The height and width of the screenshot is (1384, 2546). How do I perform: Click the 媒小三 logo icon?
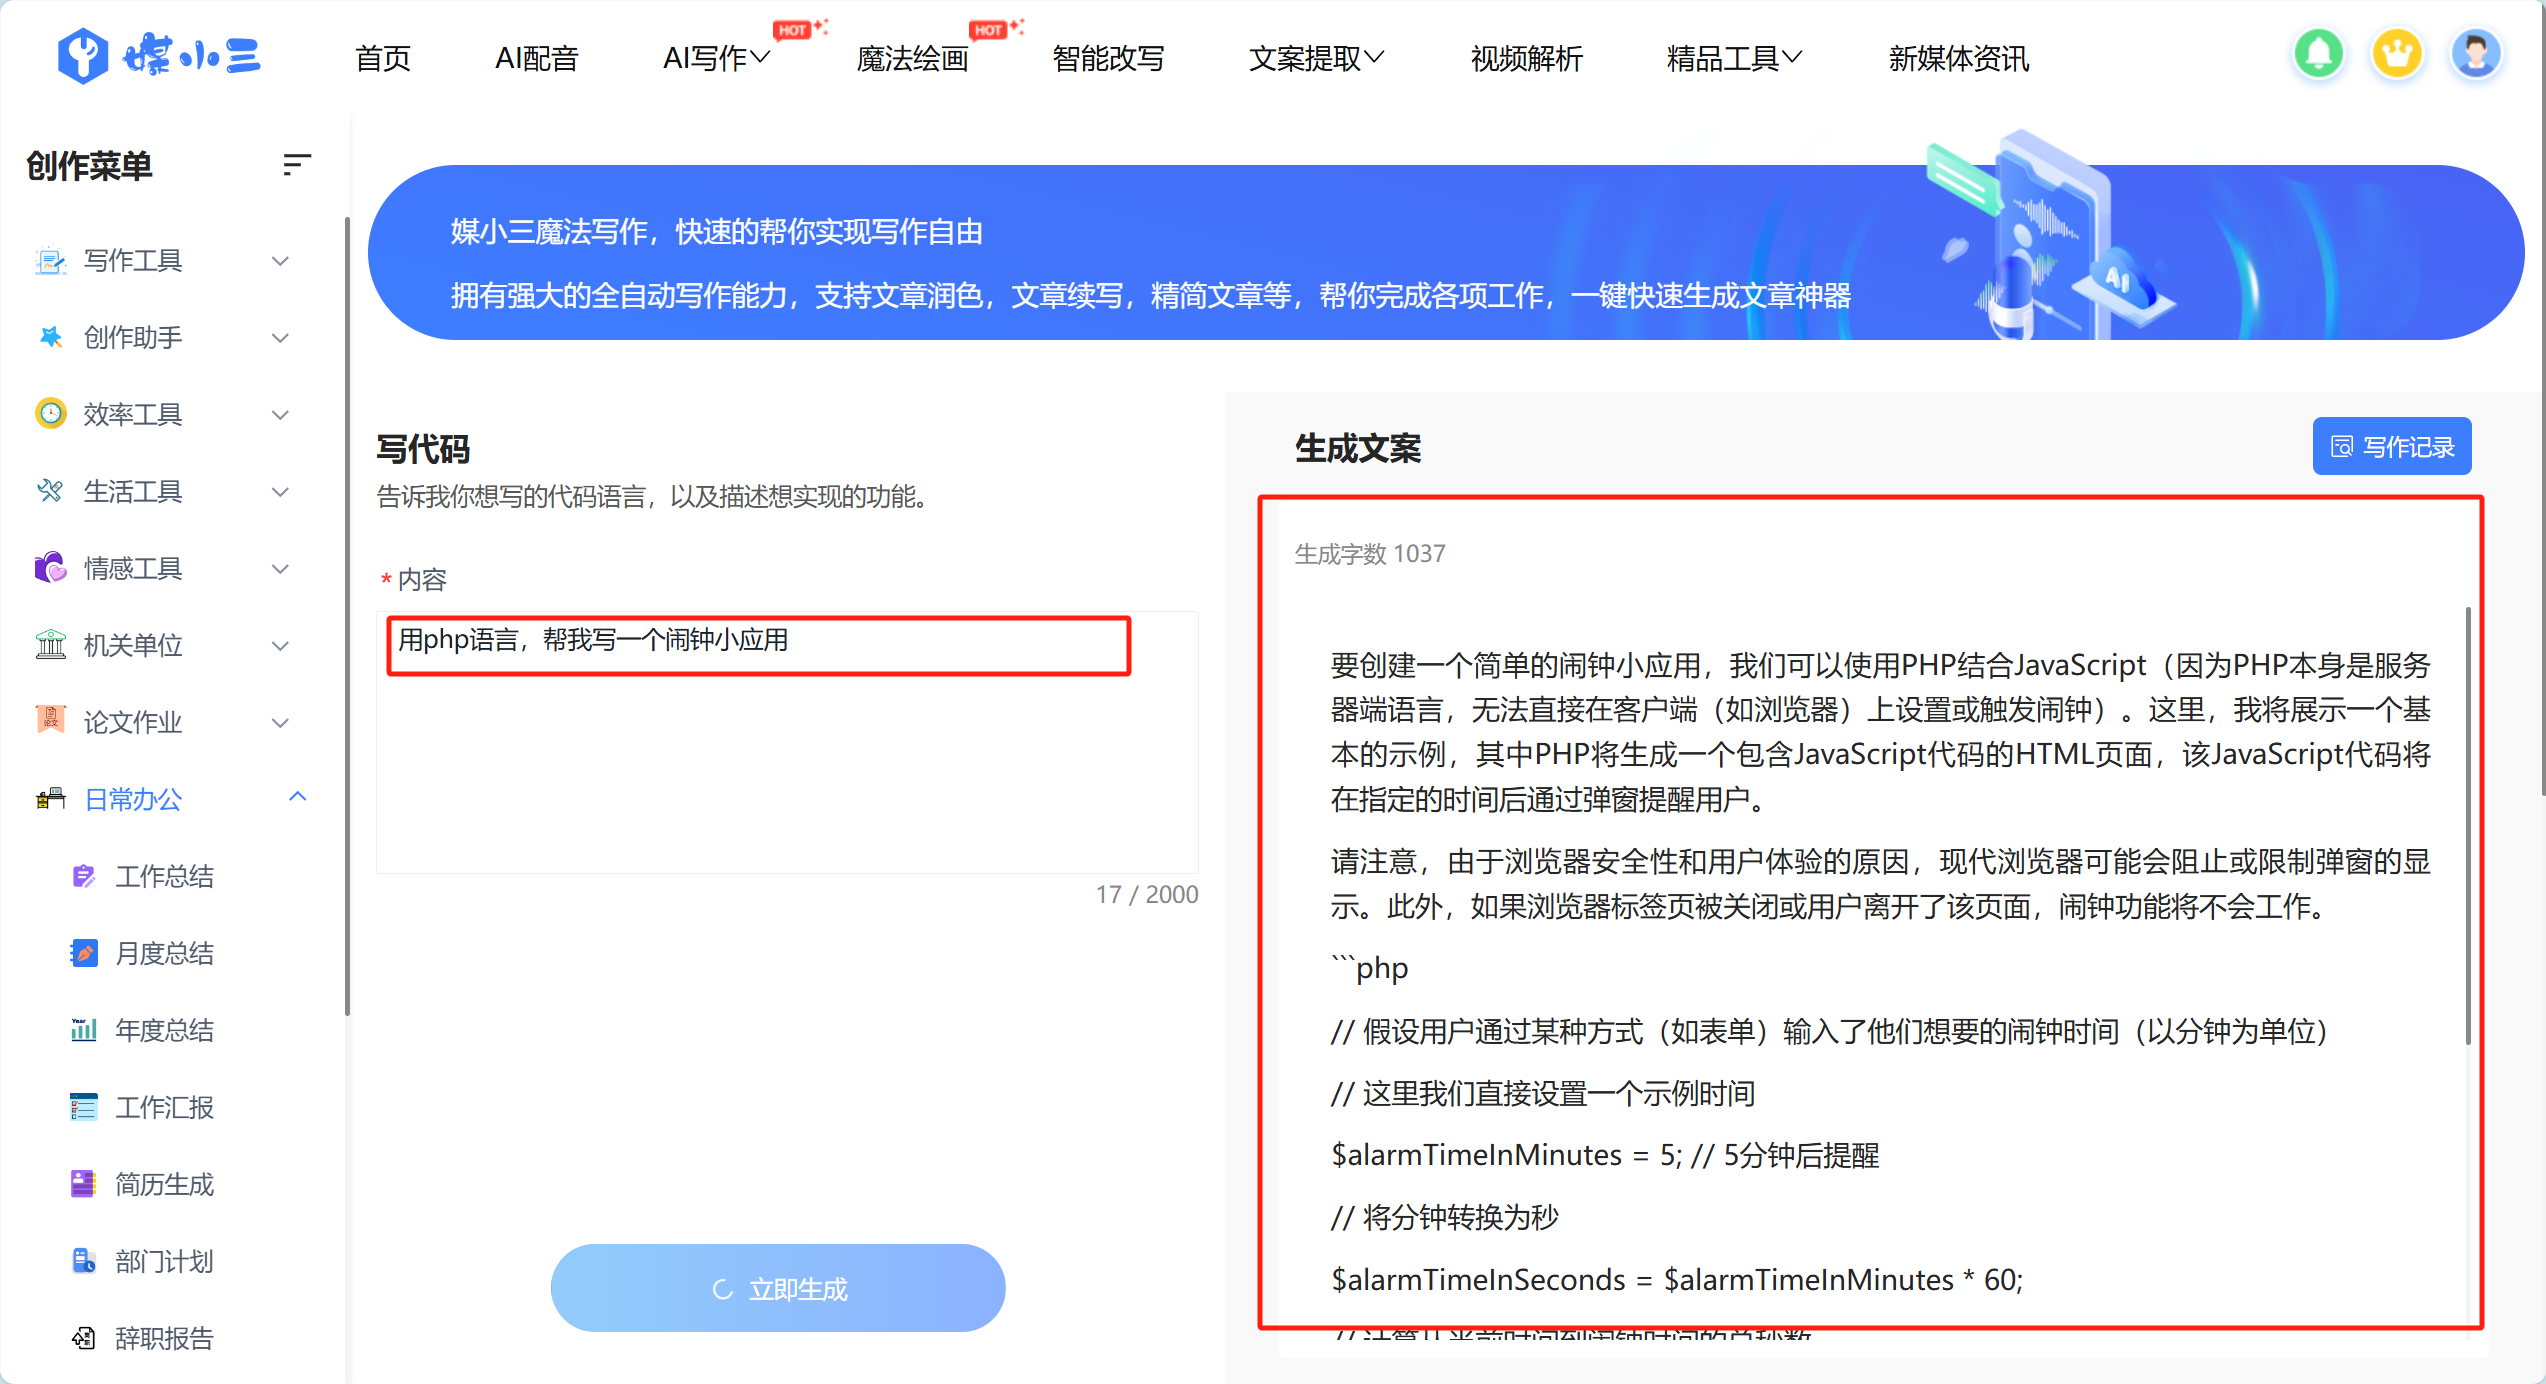[81, 55]
